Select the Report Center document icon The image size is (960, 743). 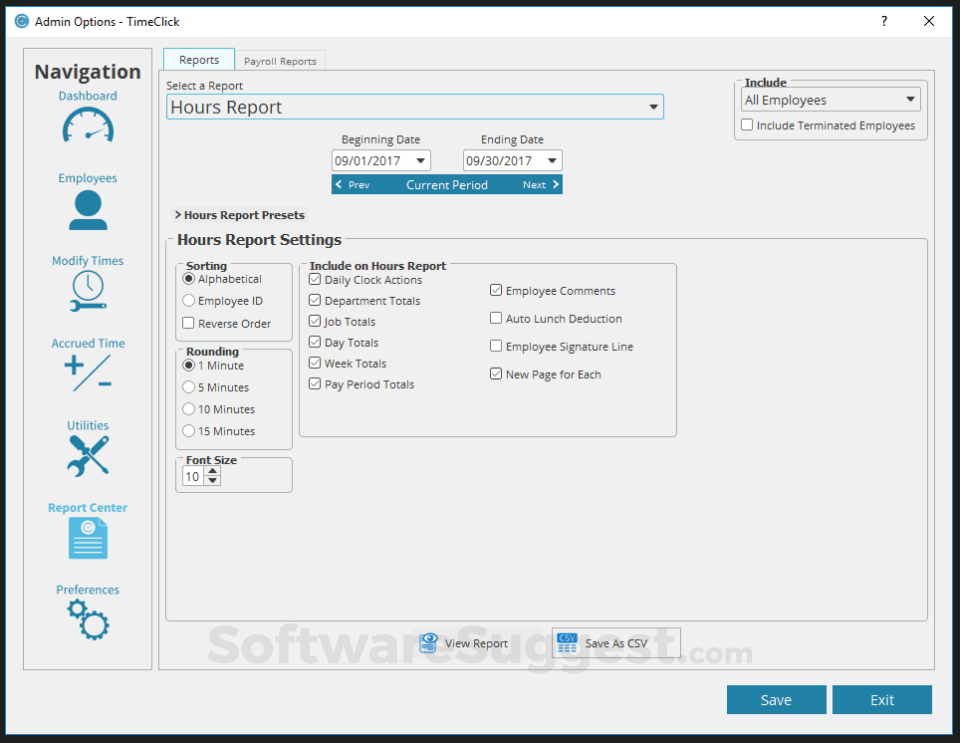point(87,536)
